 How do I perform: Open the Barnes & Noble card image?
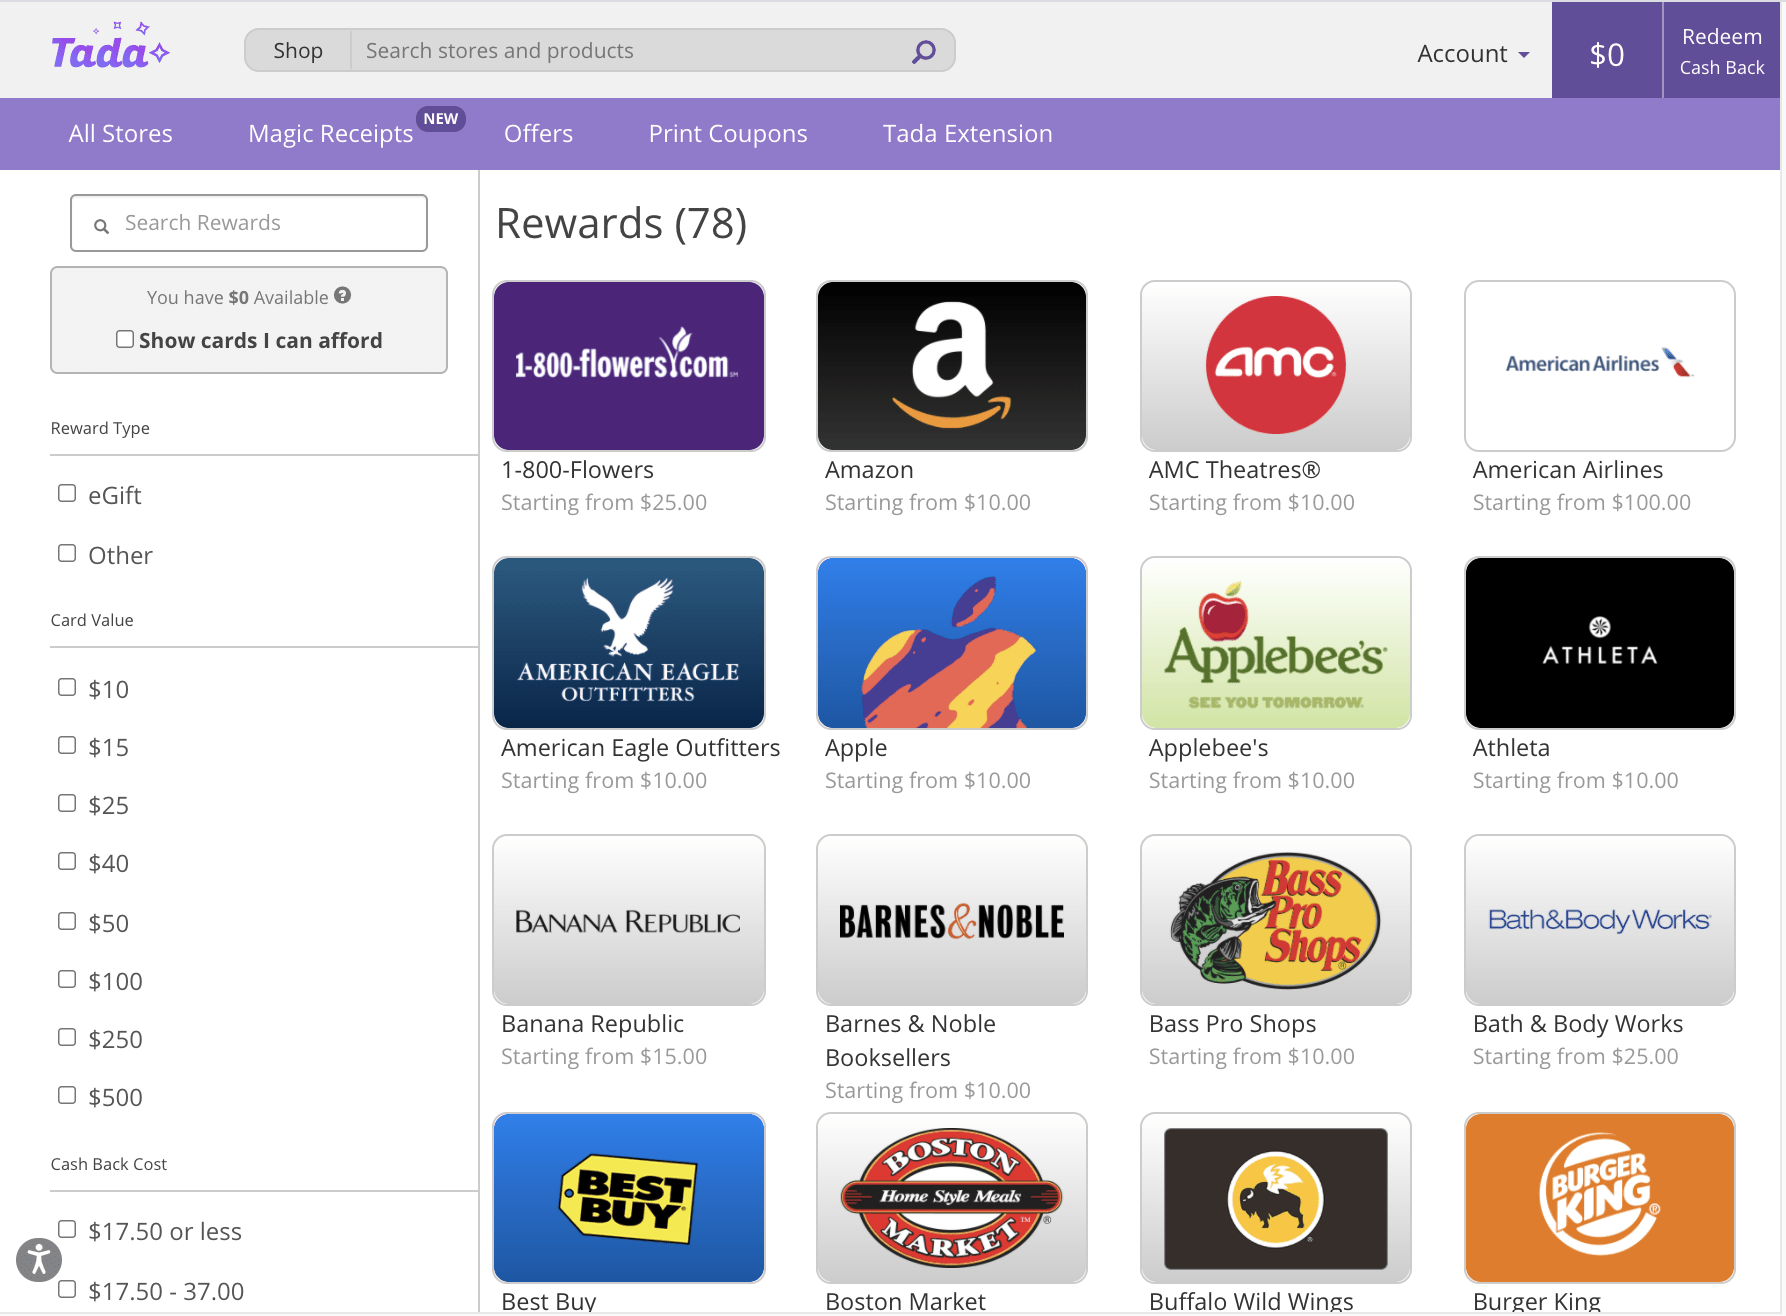[x=952, y=920]
